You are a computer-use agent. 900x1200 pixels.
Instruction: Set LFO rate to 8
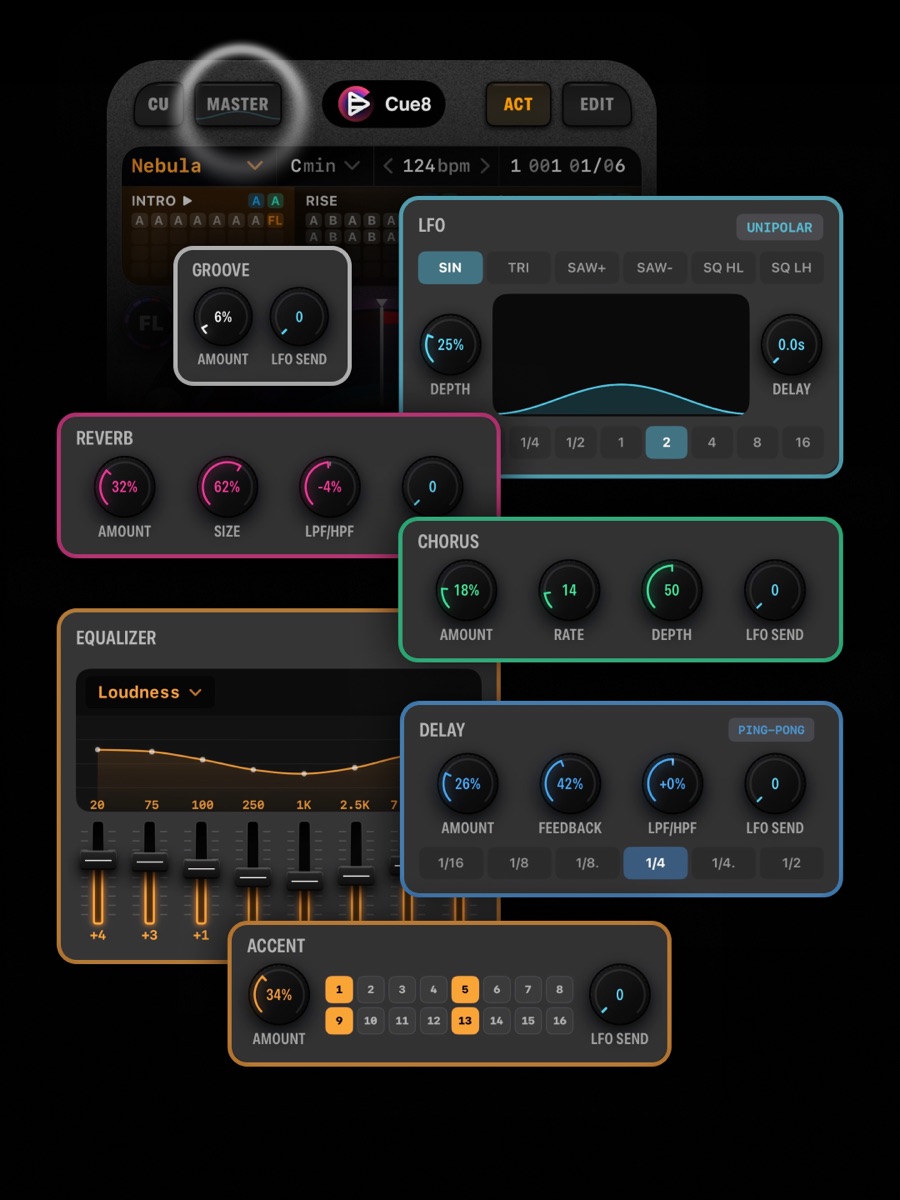pyautogui.click(x=757, y=442)
